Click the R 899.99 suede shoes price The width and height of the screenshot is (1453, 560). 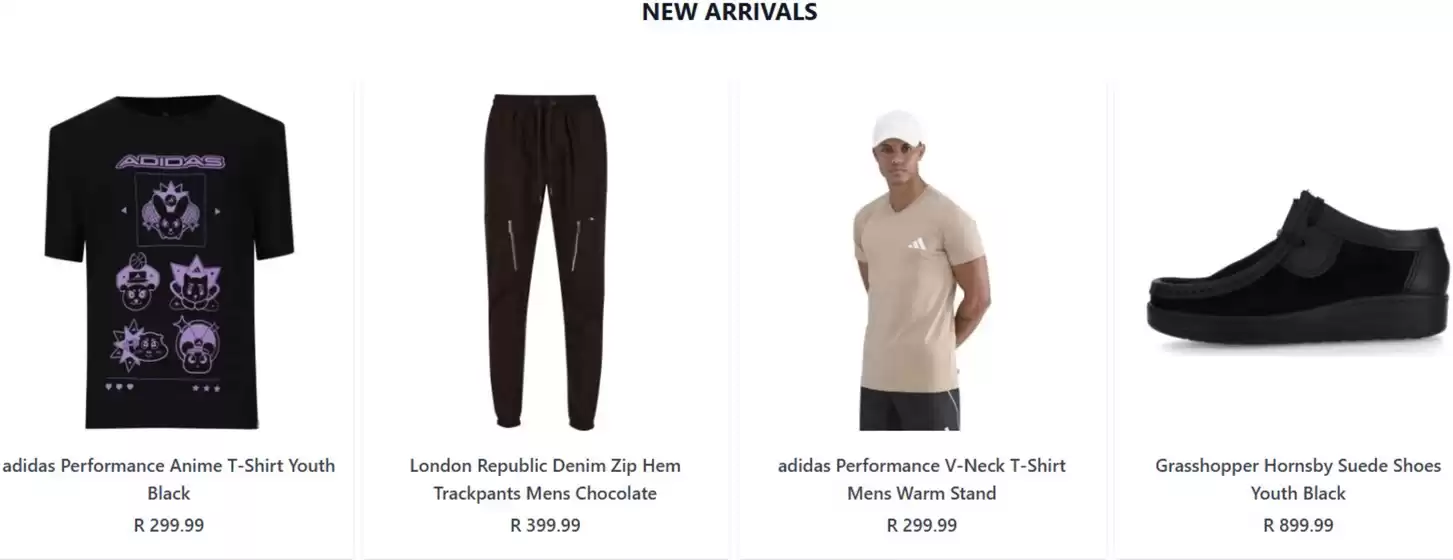[1298, 525]
